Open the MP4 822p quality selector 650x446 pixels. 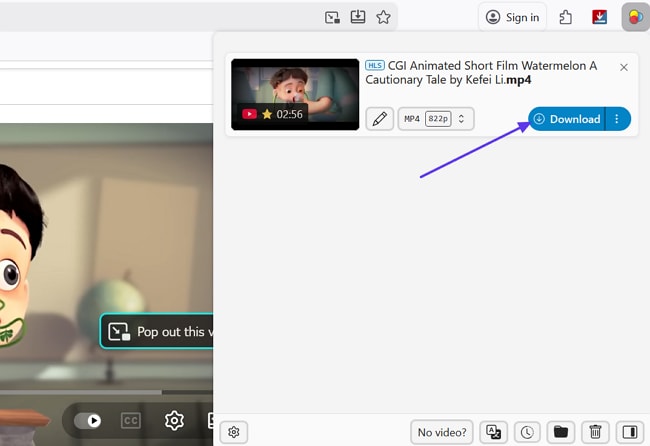[436, 119]
